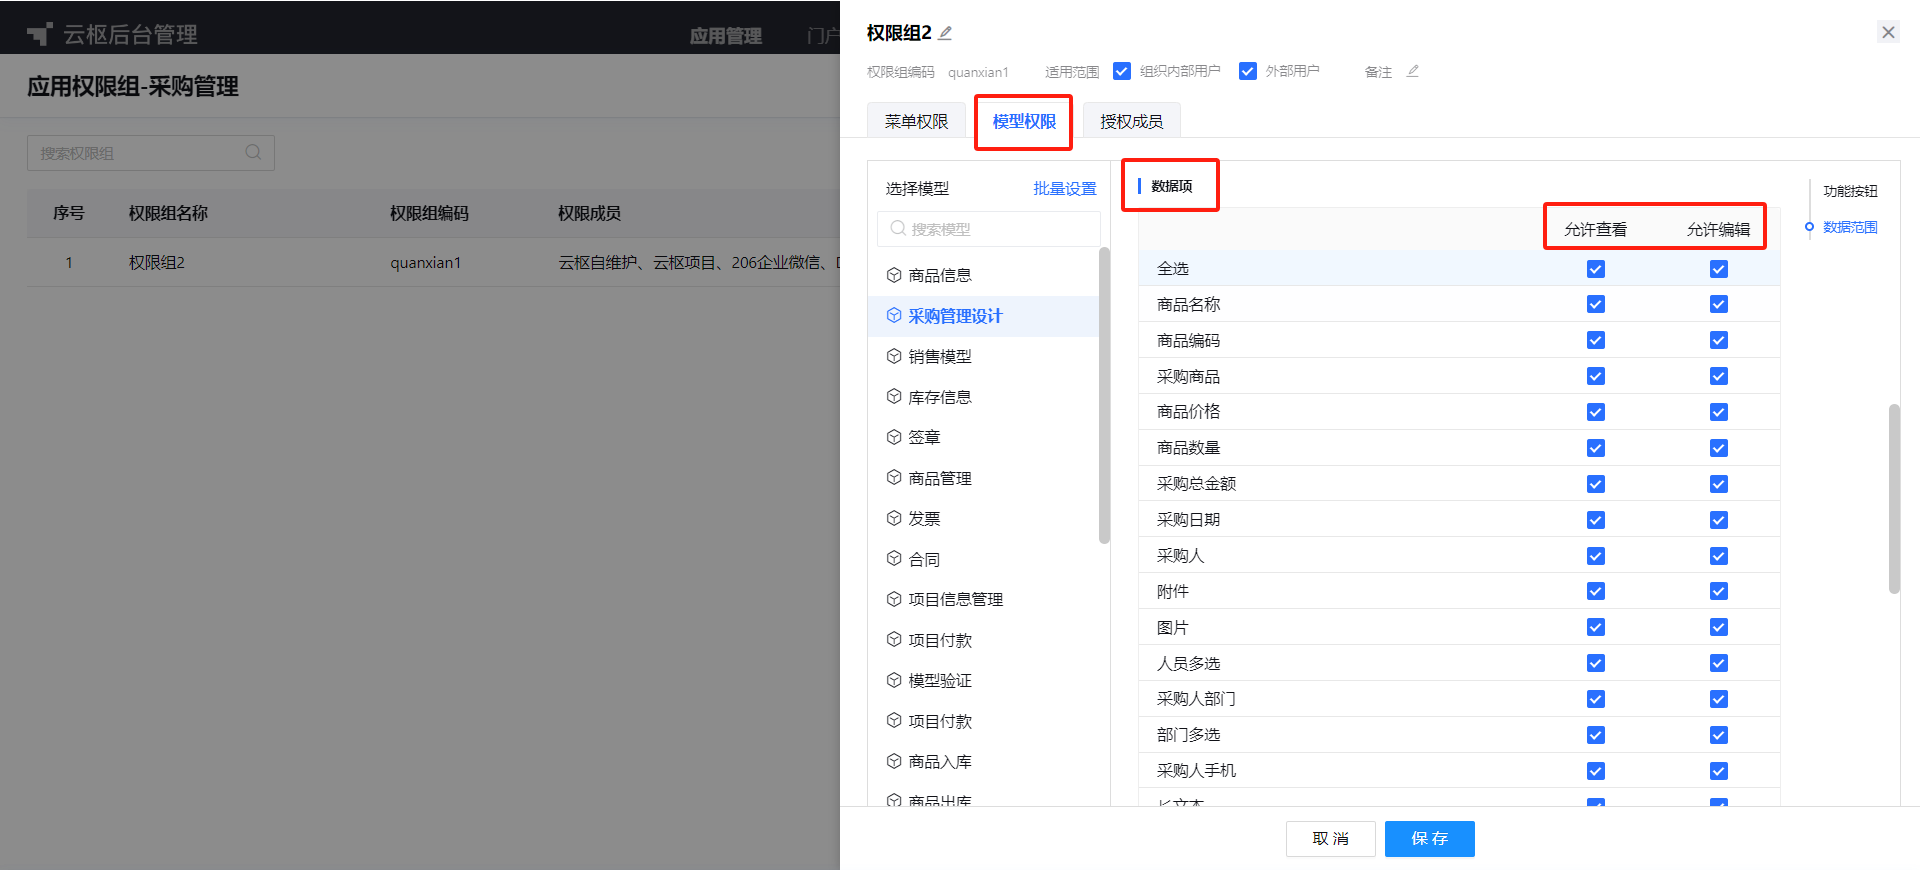Click the cube icon beside 合同
1920x870 pixels.
(x=894, y=559)
